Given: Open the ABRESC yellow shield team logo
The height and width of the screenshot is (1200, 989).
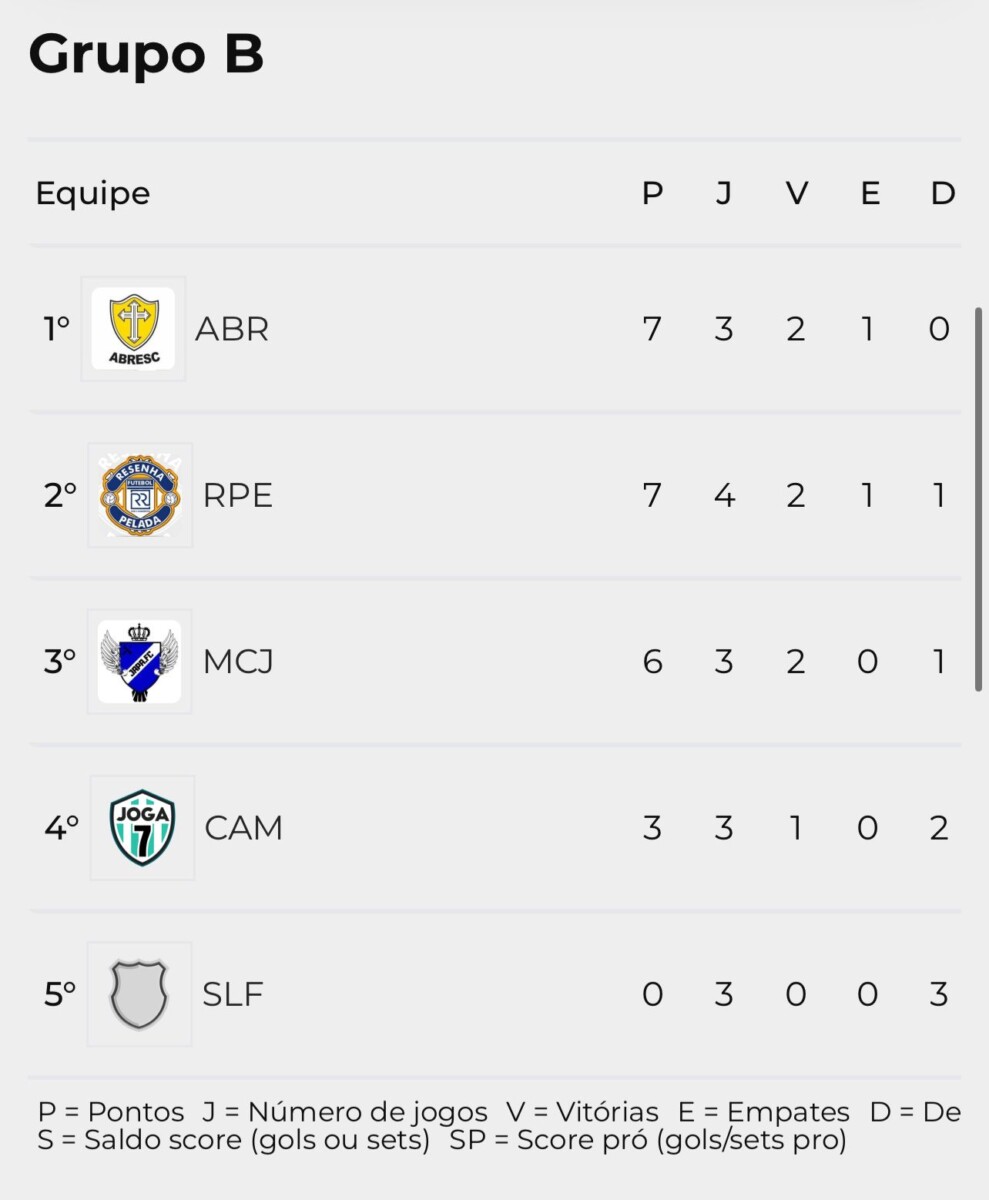Looking at the screenshot, I should click(133, 329).
